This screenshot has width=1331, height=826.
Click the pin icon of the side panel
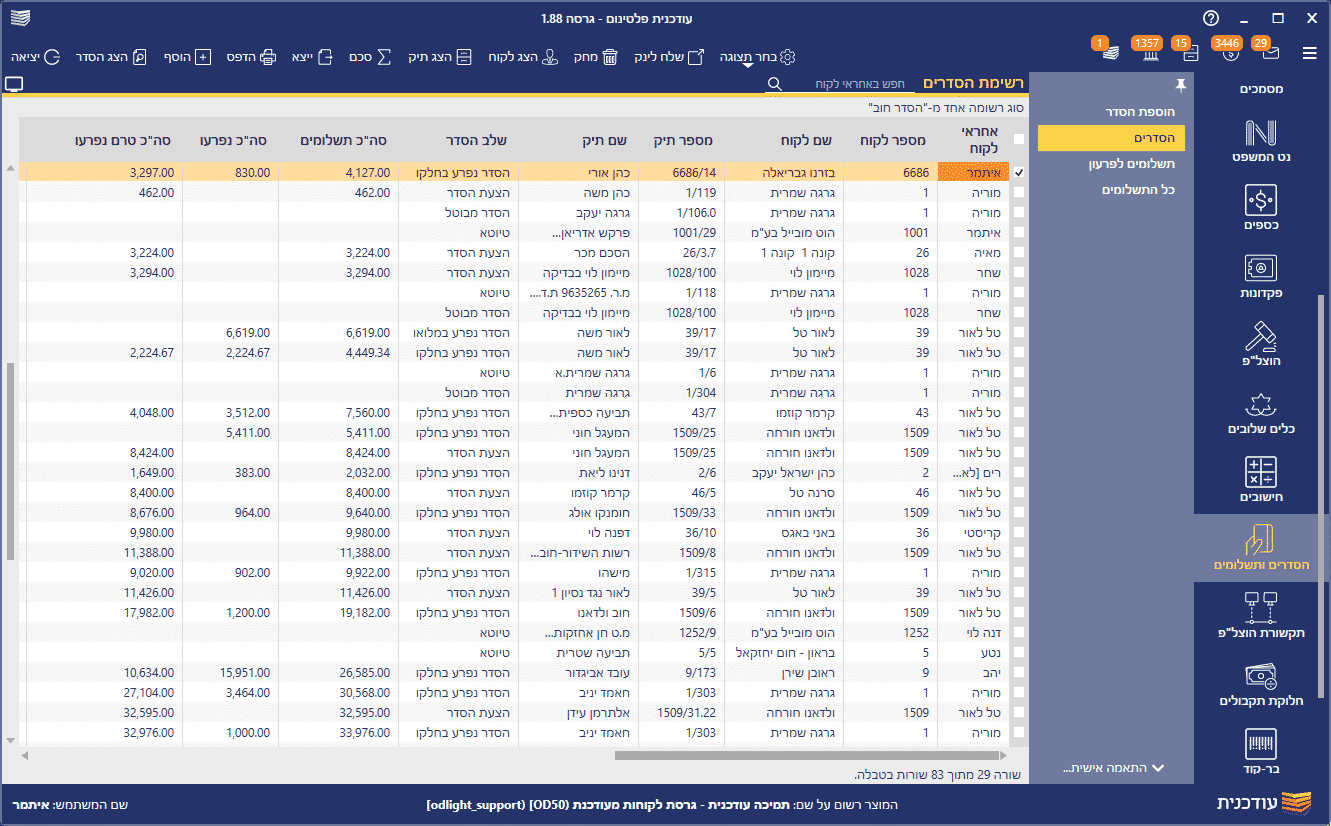1181,84
